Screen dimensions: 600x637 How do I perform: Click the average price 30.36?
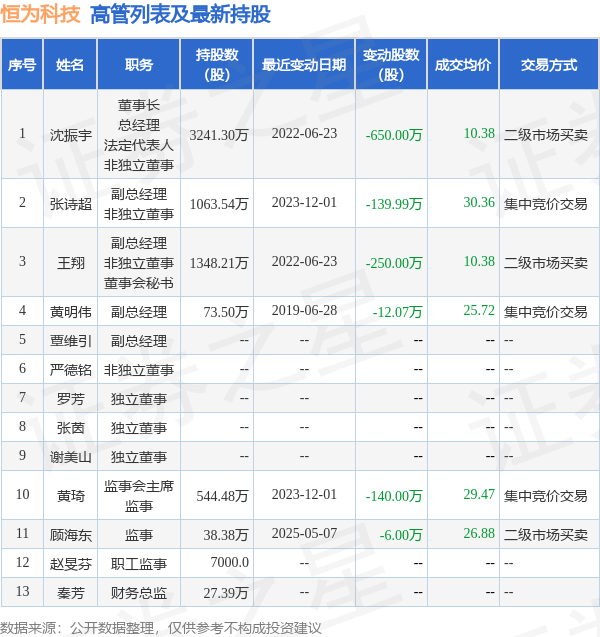coord(479,202)
